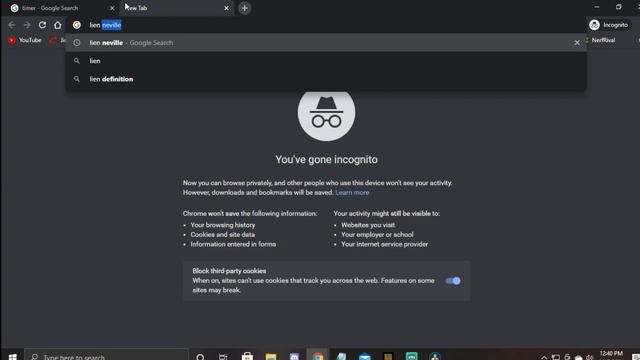Open File Explorer from the taskbar
640x360 pixels.
pyautogui.click(x=271, y=357)
